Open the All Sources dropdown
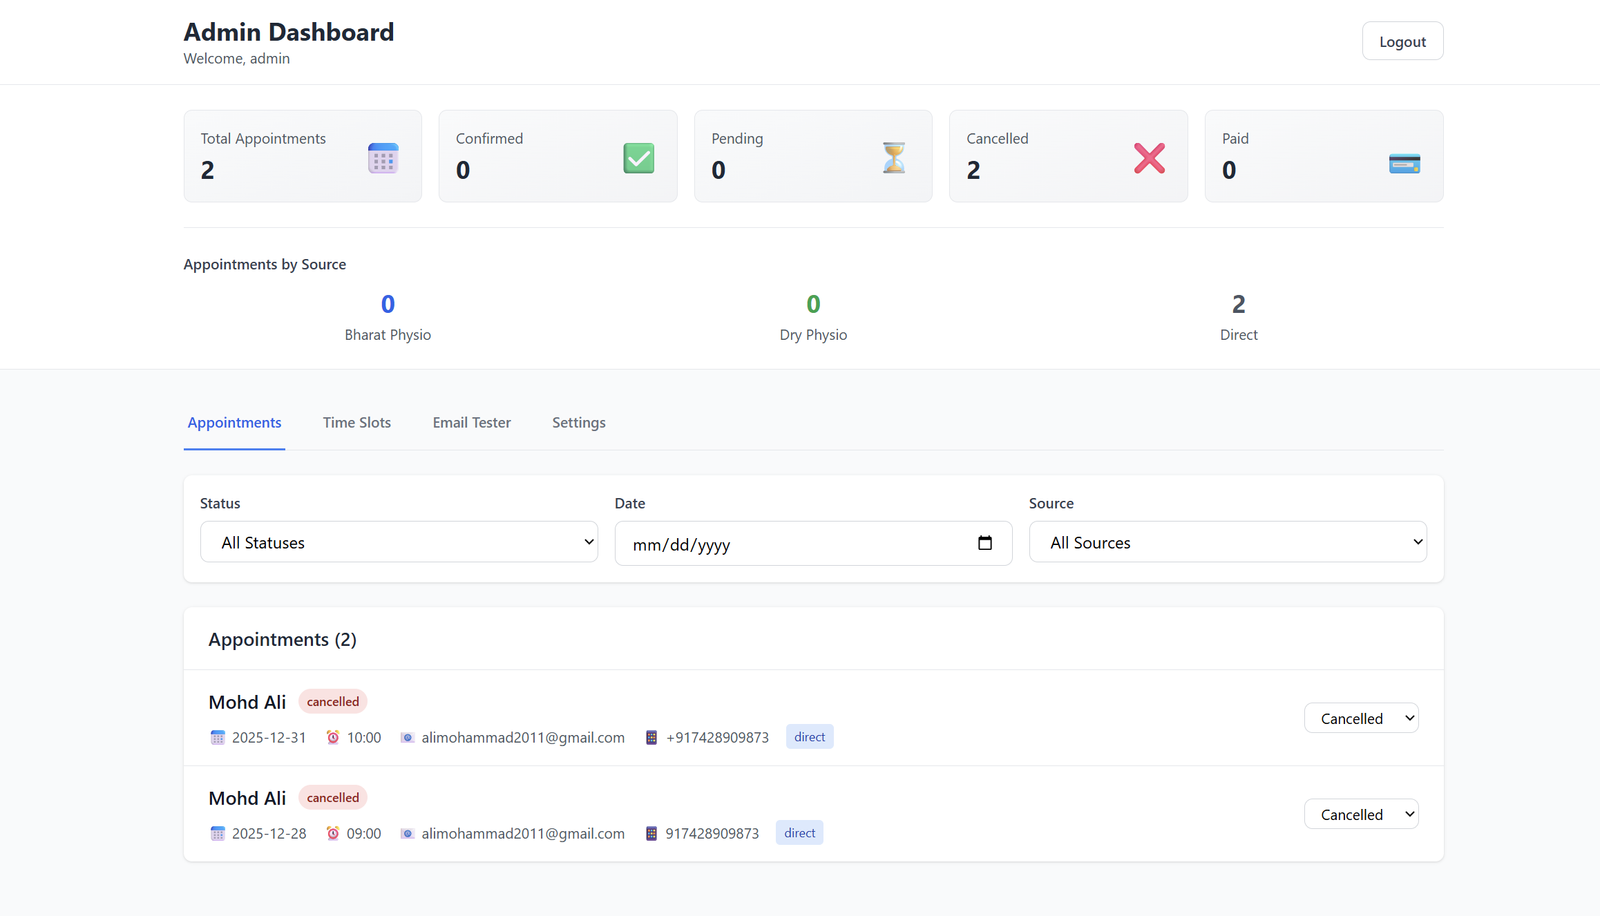 1228,542
